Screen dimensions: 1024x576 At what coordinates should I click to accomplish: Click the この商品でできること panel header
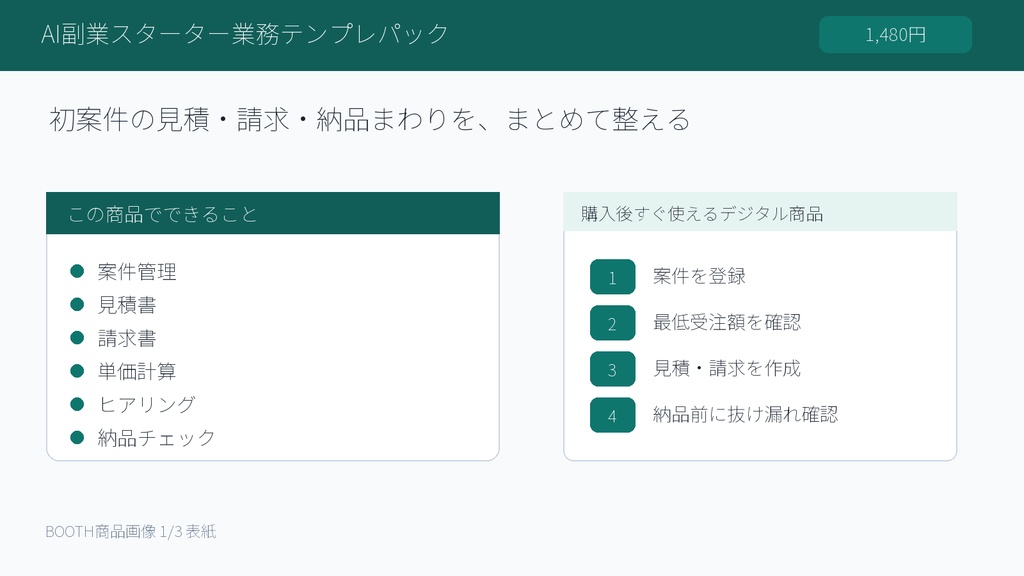tap(273, 214)
